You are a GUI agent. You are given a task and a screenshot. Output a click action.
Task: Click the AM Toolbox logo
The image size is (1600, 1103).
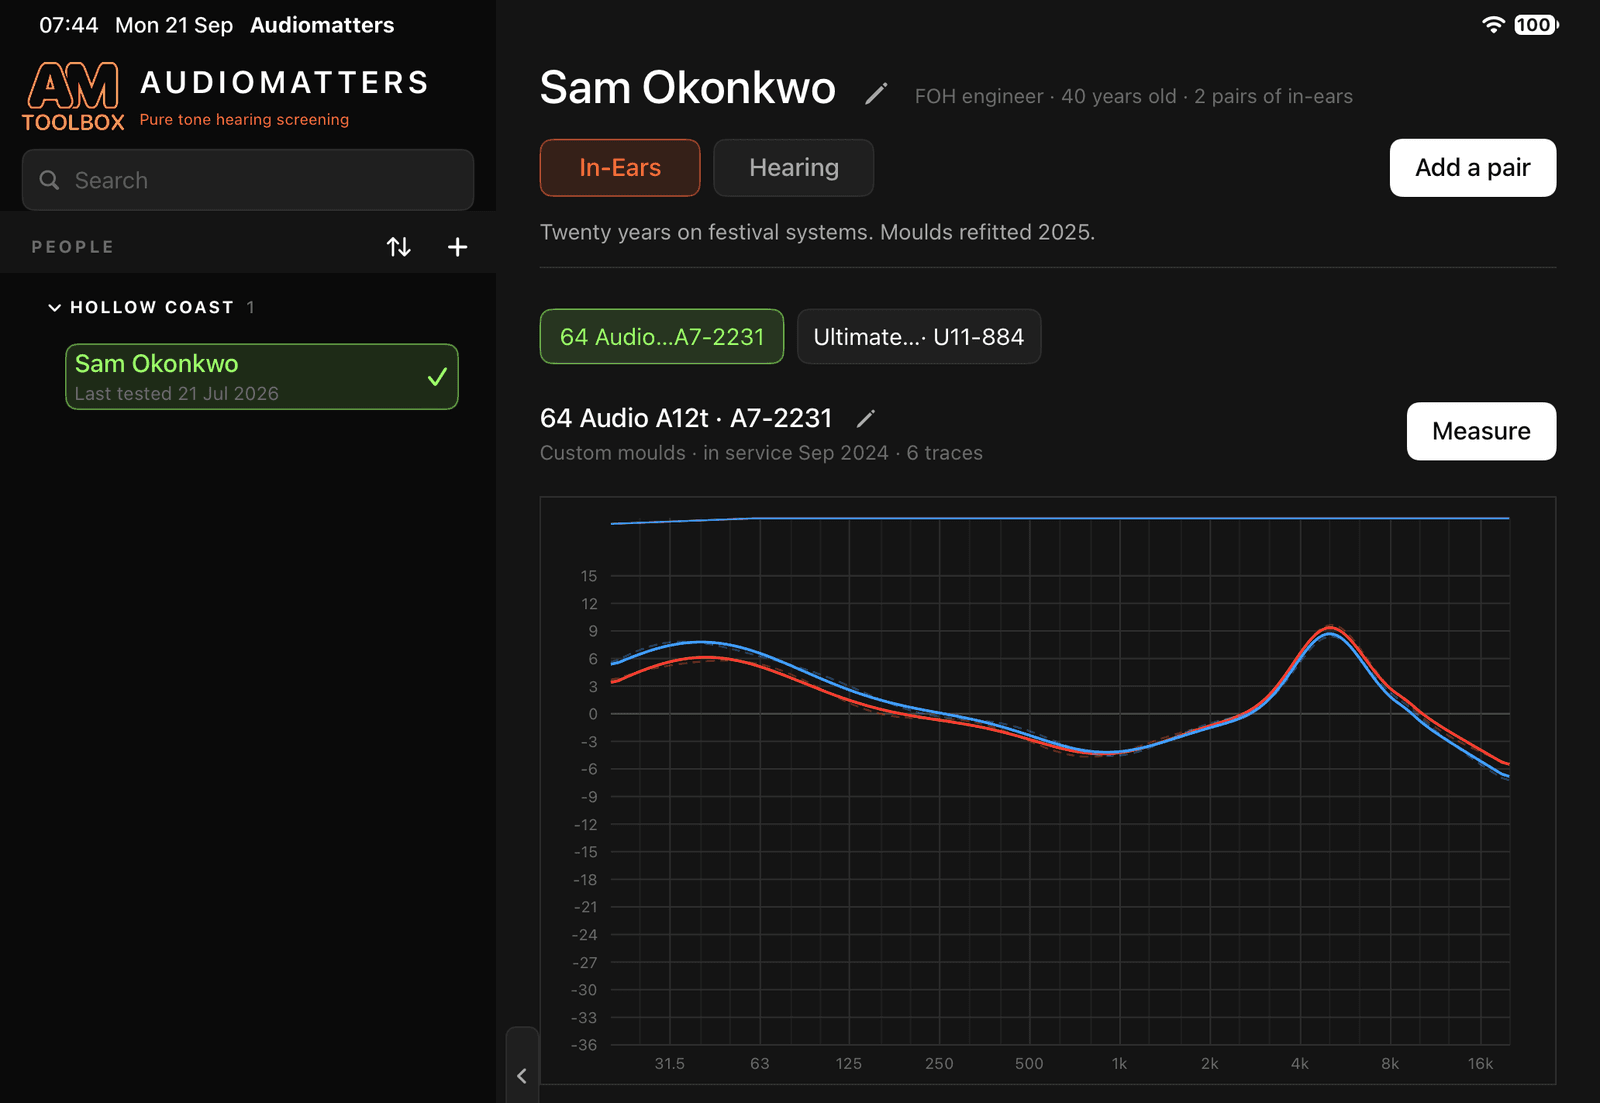(74, 97)
